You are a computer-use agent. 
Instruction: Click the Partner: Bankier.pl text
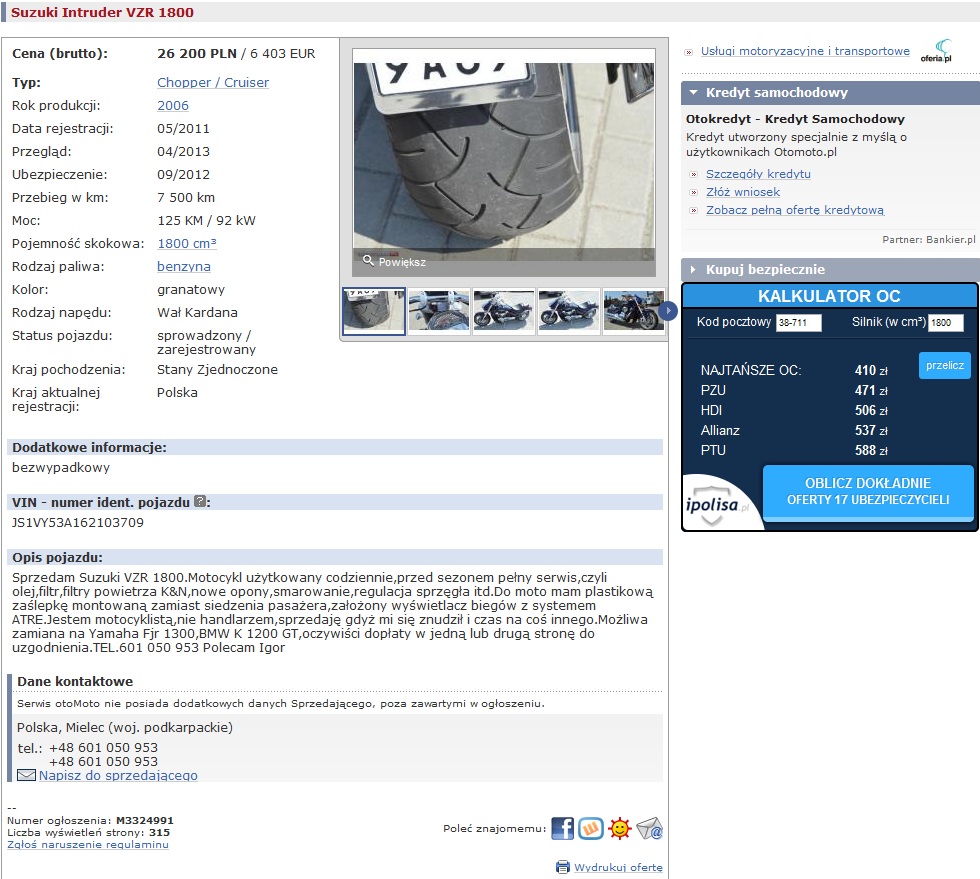tap(929, 239)
